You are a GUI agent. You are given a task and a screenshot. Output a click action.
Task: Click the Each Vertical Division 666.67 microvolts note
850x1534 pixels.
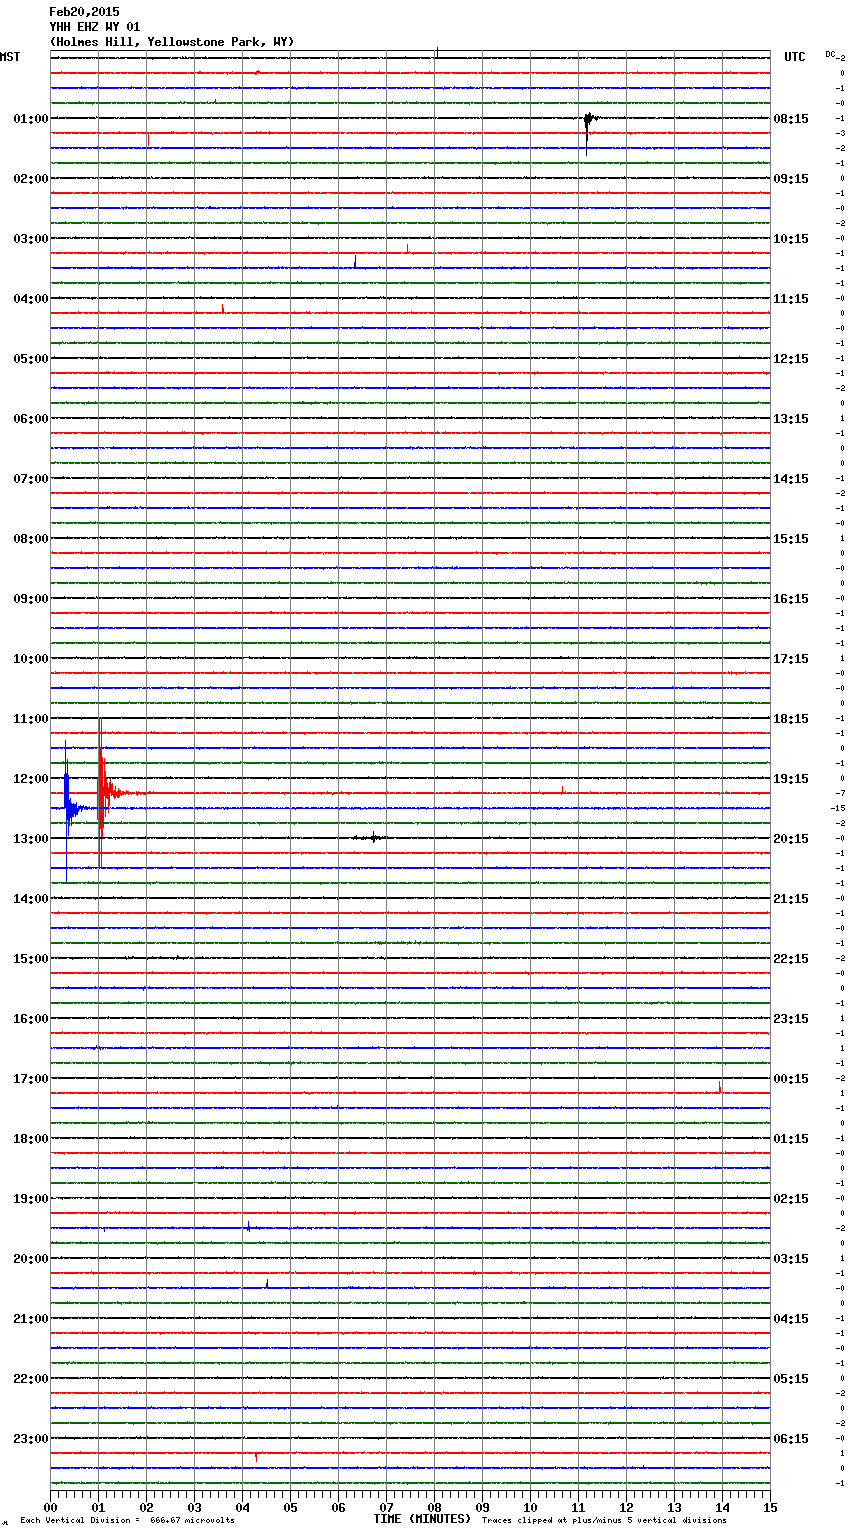127,1521
